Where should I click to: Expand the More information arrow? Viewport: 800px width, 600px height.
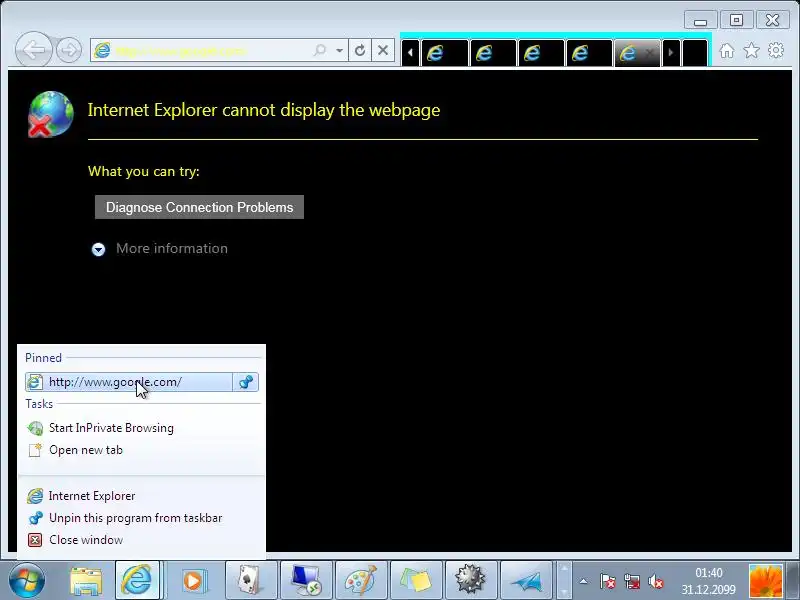coord(98,249)
